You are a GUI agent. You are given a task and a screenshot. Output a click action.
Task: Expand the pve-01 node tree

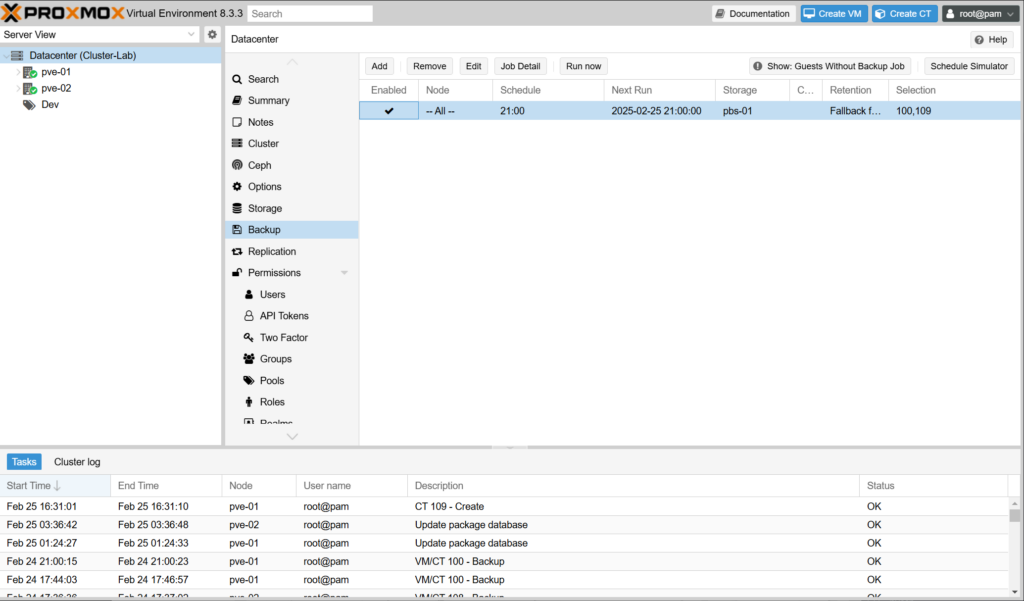(17, 72)
